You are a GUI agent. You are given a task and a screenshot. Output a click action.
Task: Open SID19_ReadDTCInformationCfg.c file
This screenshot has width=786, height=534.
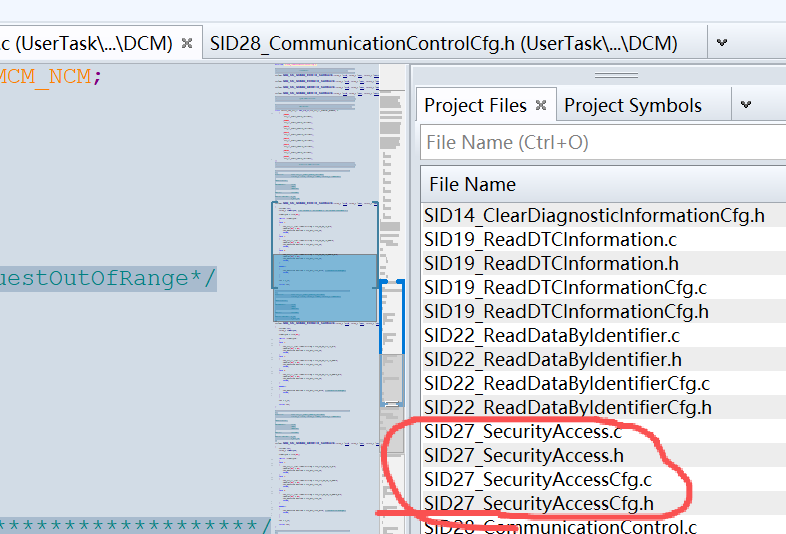coord(565,288)
